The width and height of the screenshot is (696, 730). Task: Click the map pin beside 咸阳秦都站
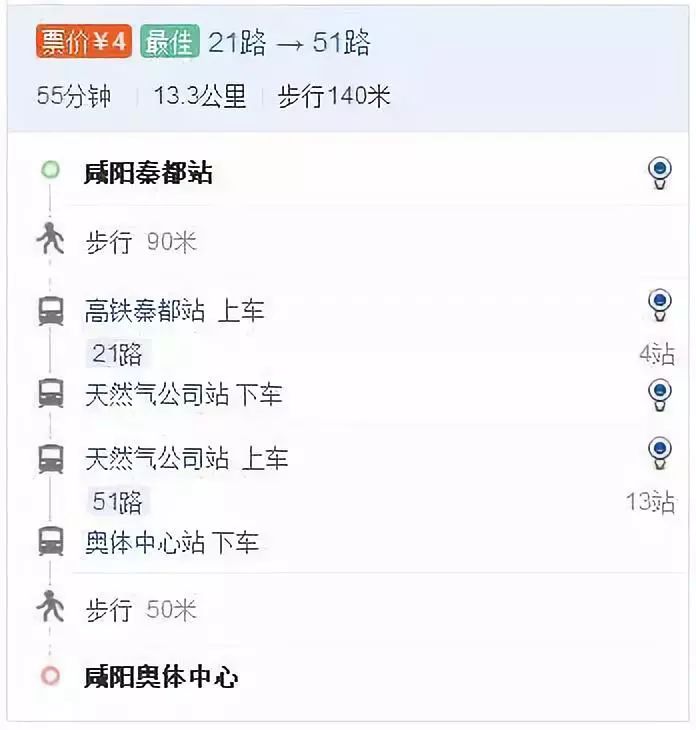[660, 173]
